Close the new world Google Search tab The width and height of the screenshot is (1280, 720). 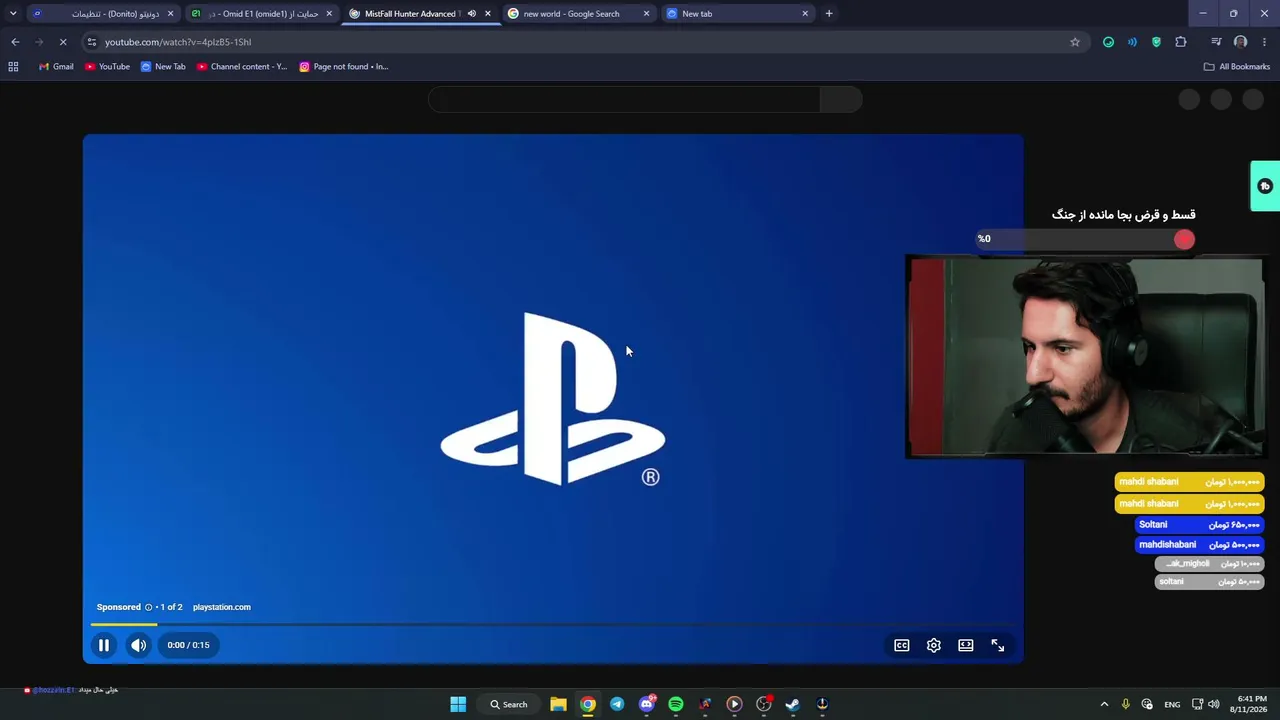(x=646, y=14)
